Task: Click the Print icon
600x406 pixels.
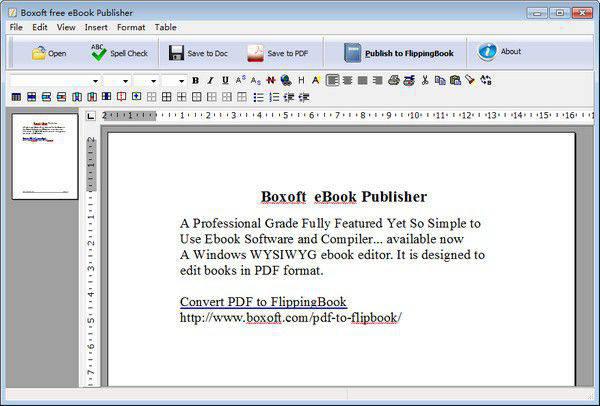Action: point(394,80)
